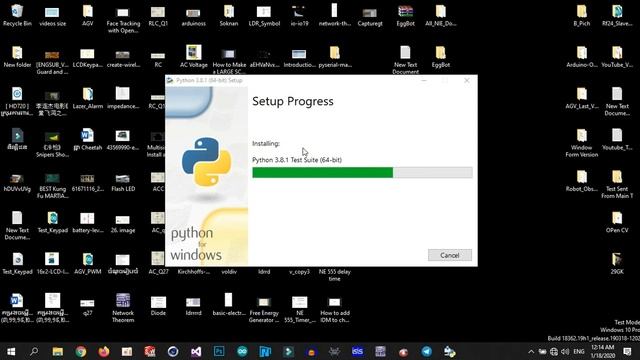Viewport: 640px width, 360px height.
Task: Click the 'Setup Progress' heading text
Action: point(293,101)
